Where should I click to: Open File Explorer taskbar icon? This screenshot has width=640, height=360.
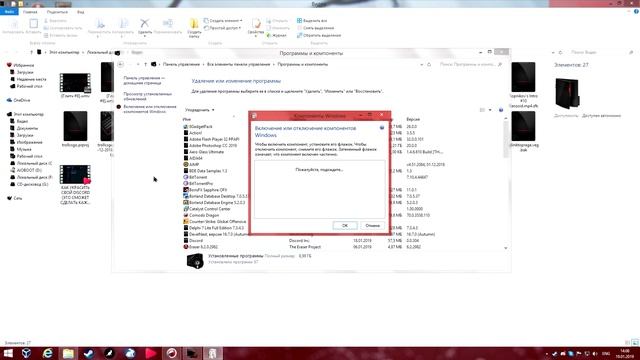coord(68,353)
